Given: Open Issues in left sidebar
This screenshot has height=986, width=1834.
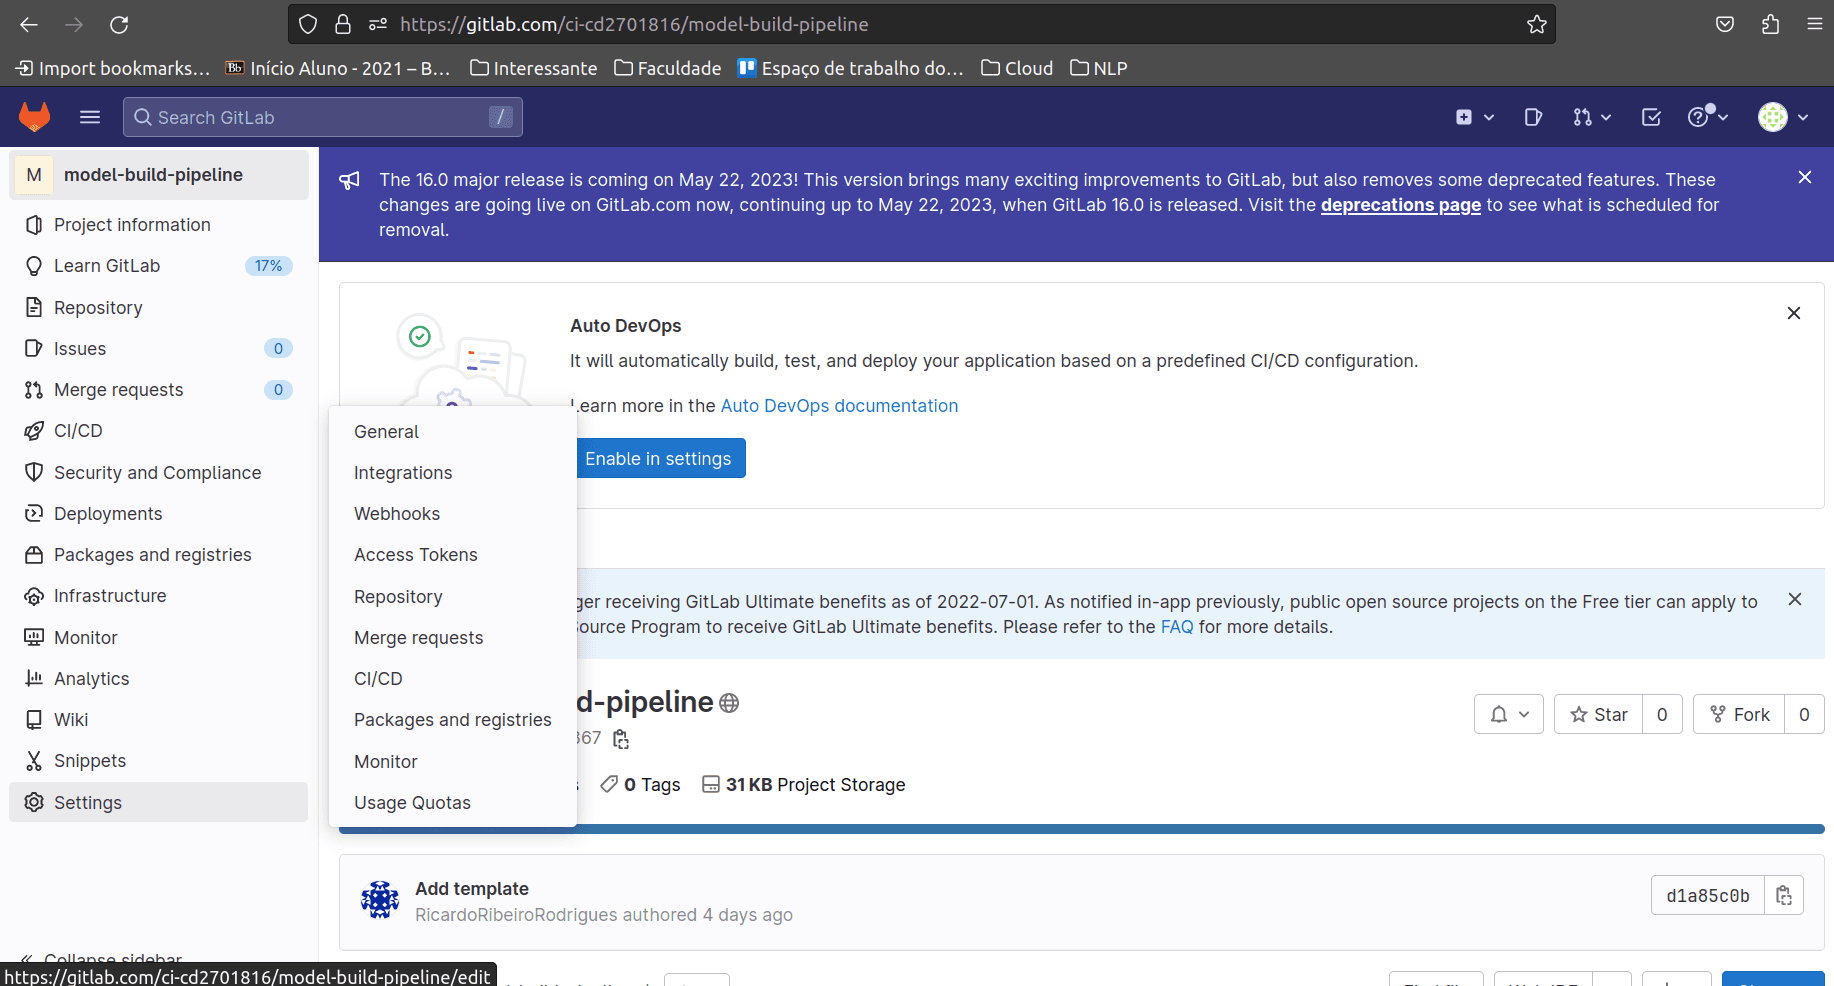Looking at the screenshot, I should 159,348.
